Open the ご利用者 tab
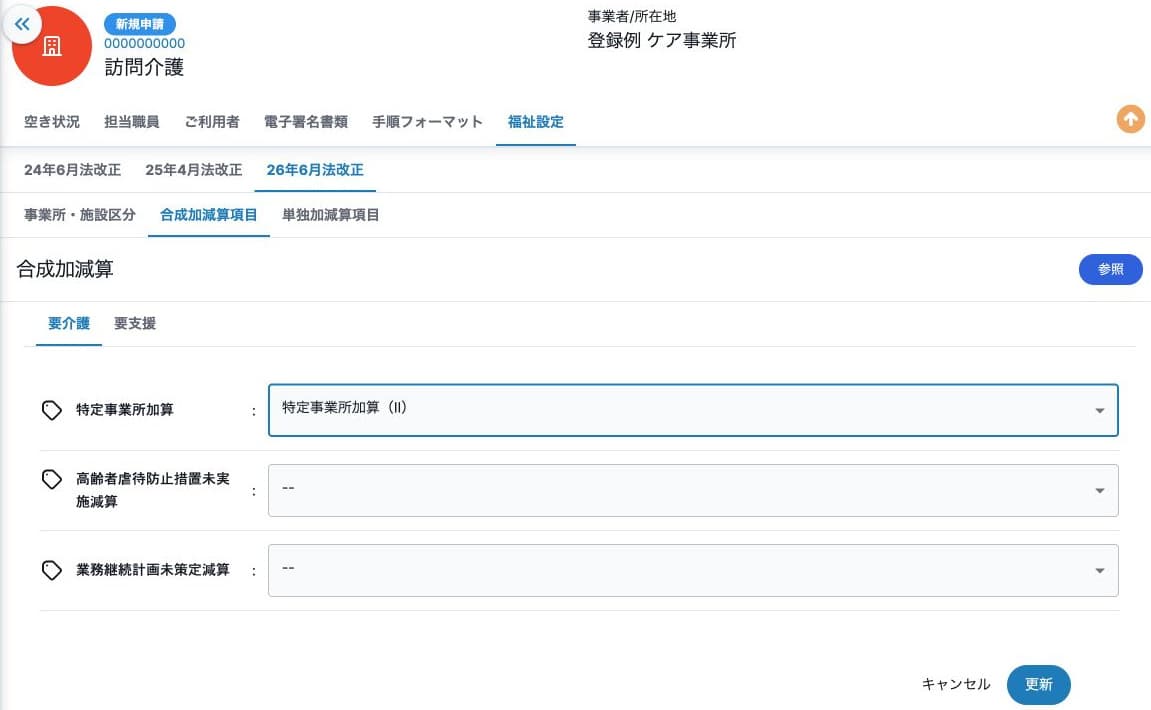Screen dimensions: 1151x710 [211, 122]
